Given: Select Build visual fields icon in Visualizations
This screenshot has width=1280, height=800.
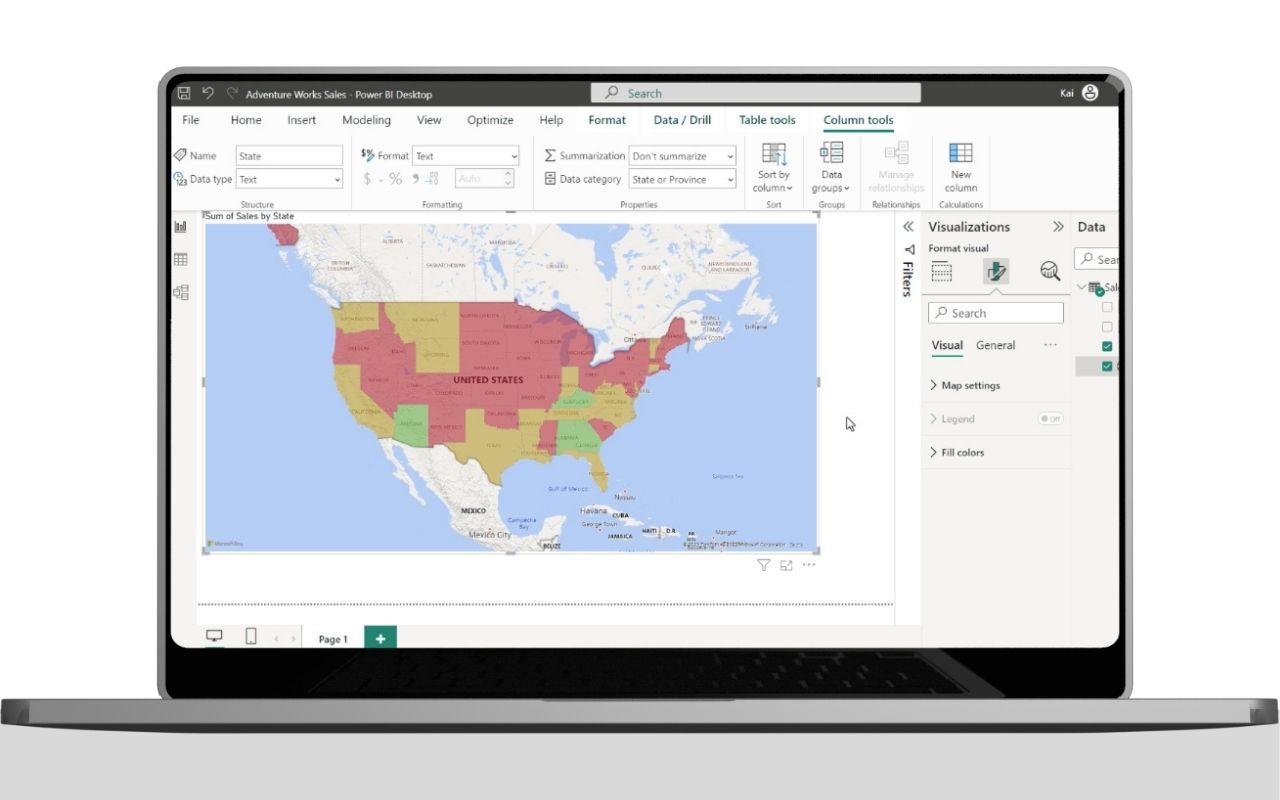Looking at the screenshot, I should click(941, 271).
